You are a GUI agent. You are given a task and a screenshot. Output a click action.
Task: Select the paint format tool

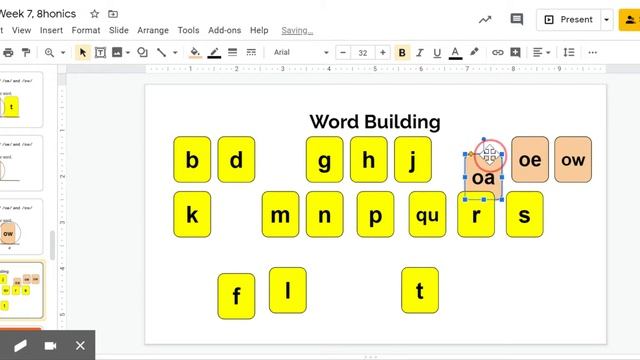(26, 53)
